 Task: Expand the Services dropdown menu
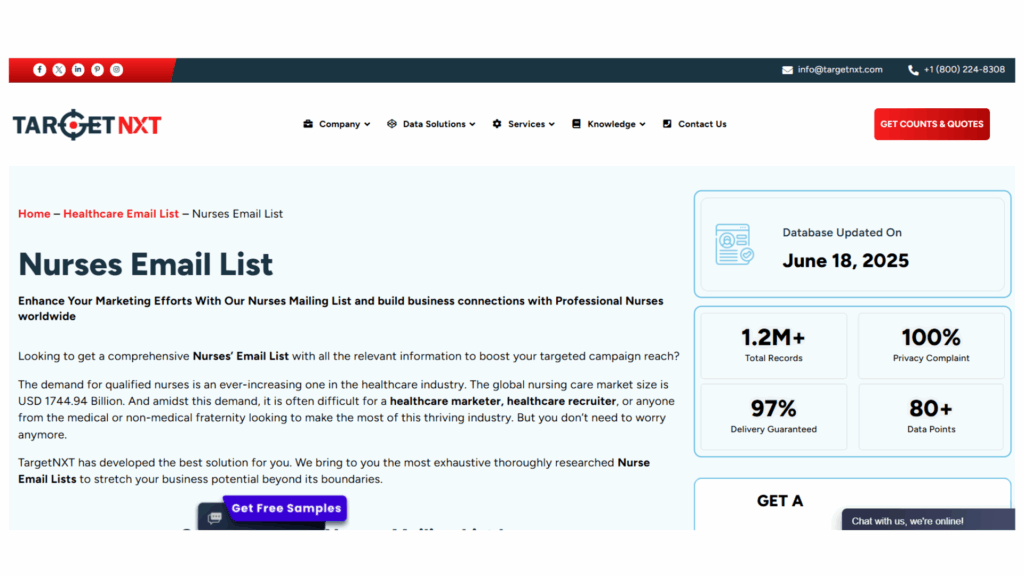tap(524, 125)
